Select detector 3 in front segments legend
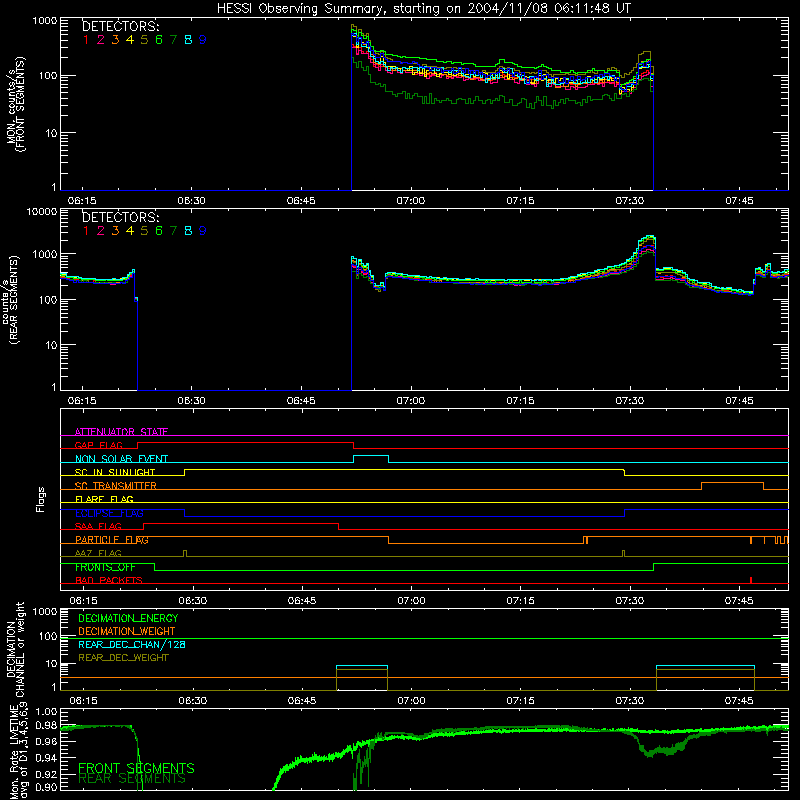This screenshot has height=800, width=800. click(115, 40)
